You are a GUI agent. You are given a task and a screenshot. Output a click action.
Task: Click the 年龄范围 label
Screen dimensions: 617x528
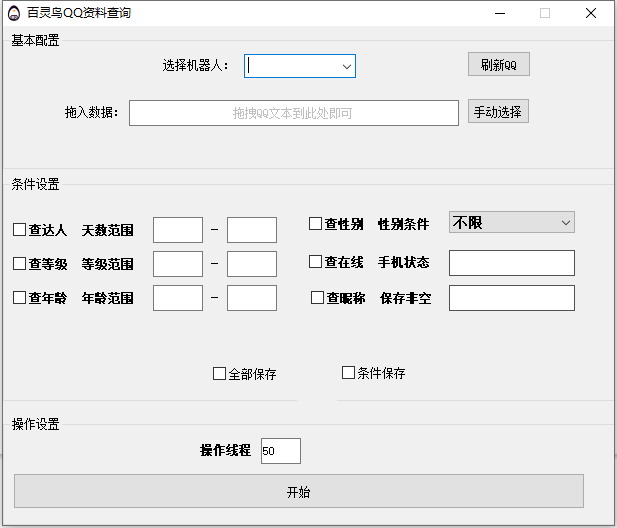point(107,298)
